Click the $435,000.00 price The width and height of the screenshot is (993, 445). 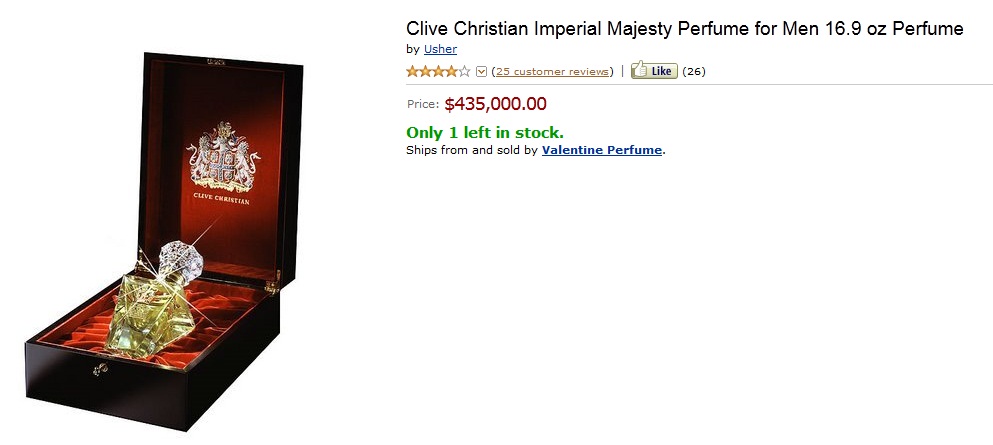tap(495, 103)
